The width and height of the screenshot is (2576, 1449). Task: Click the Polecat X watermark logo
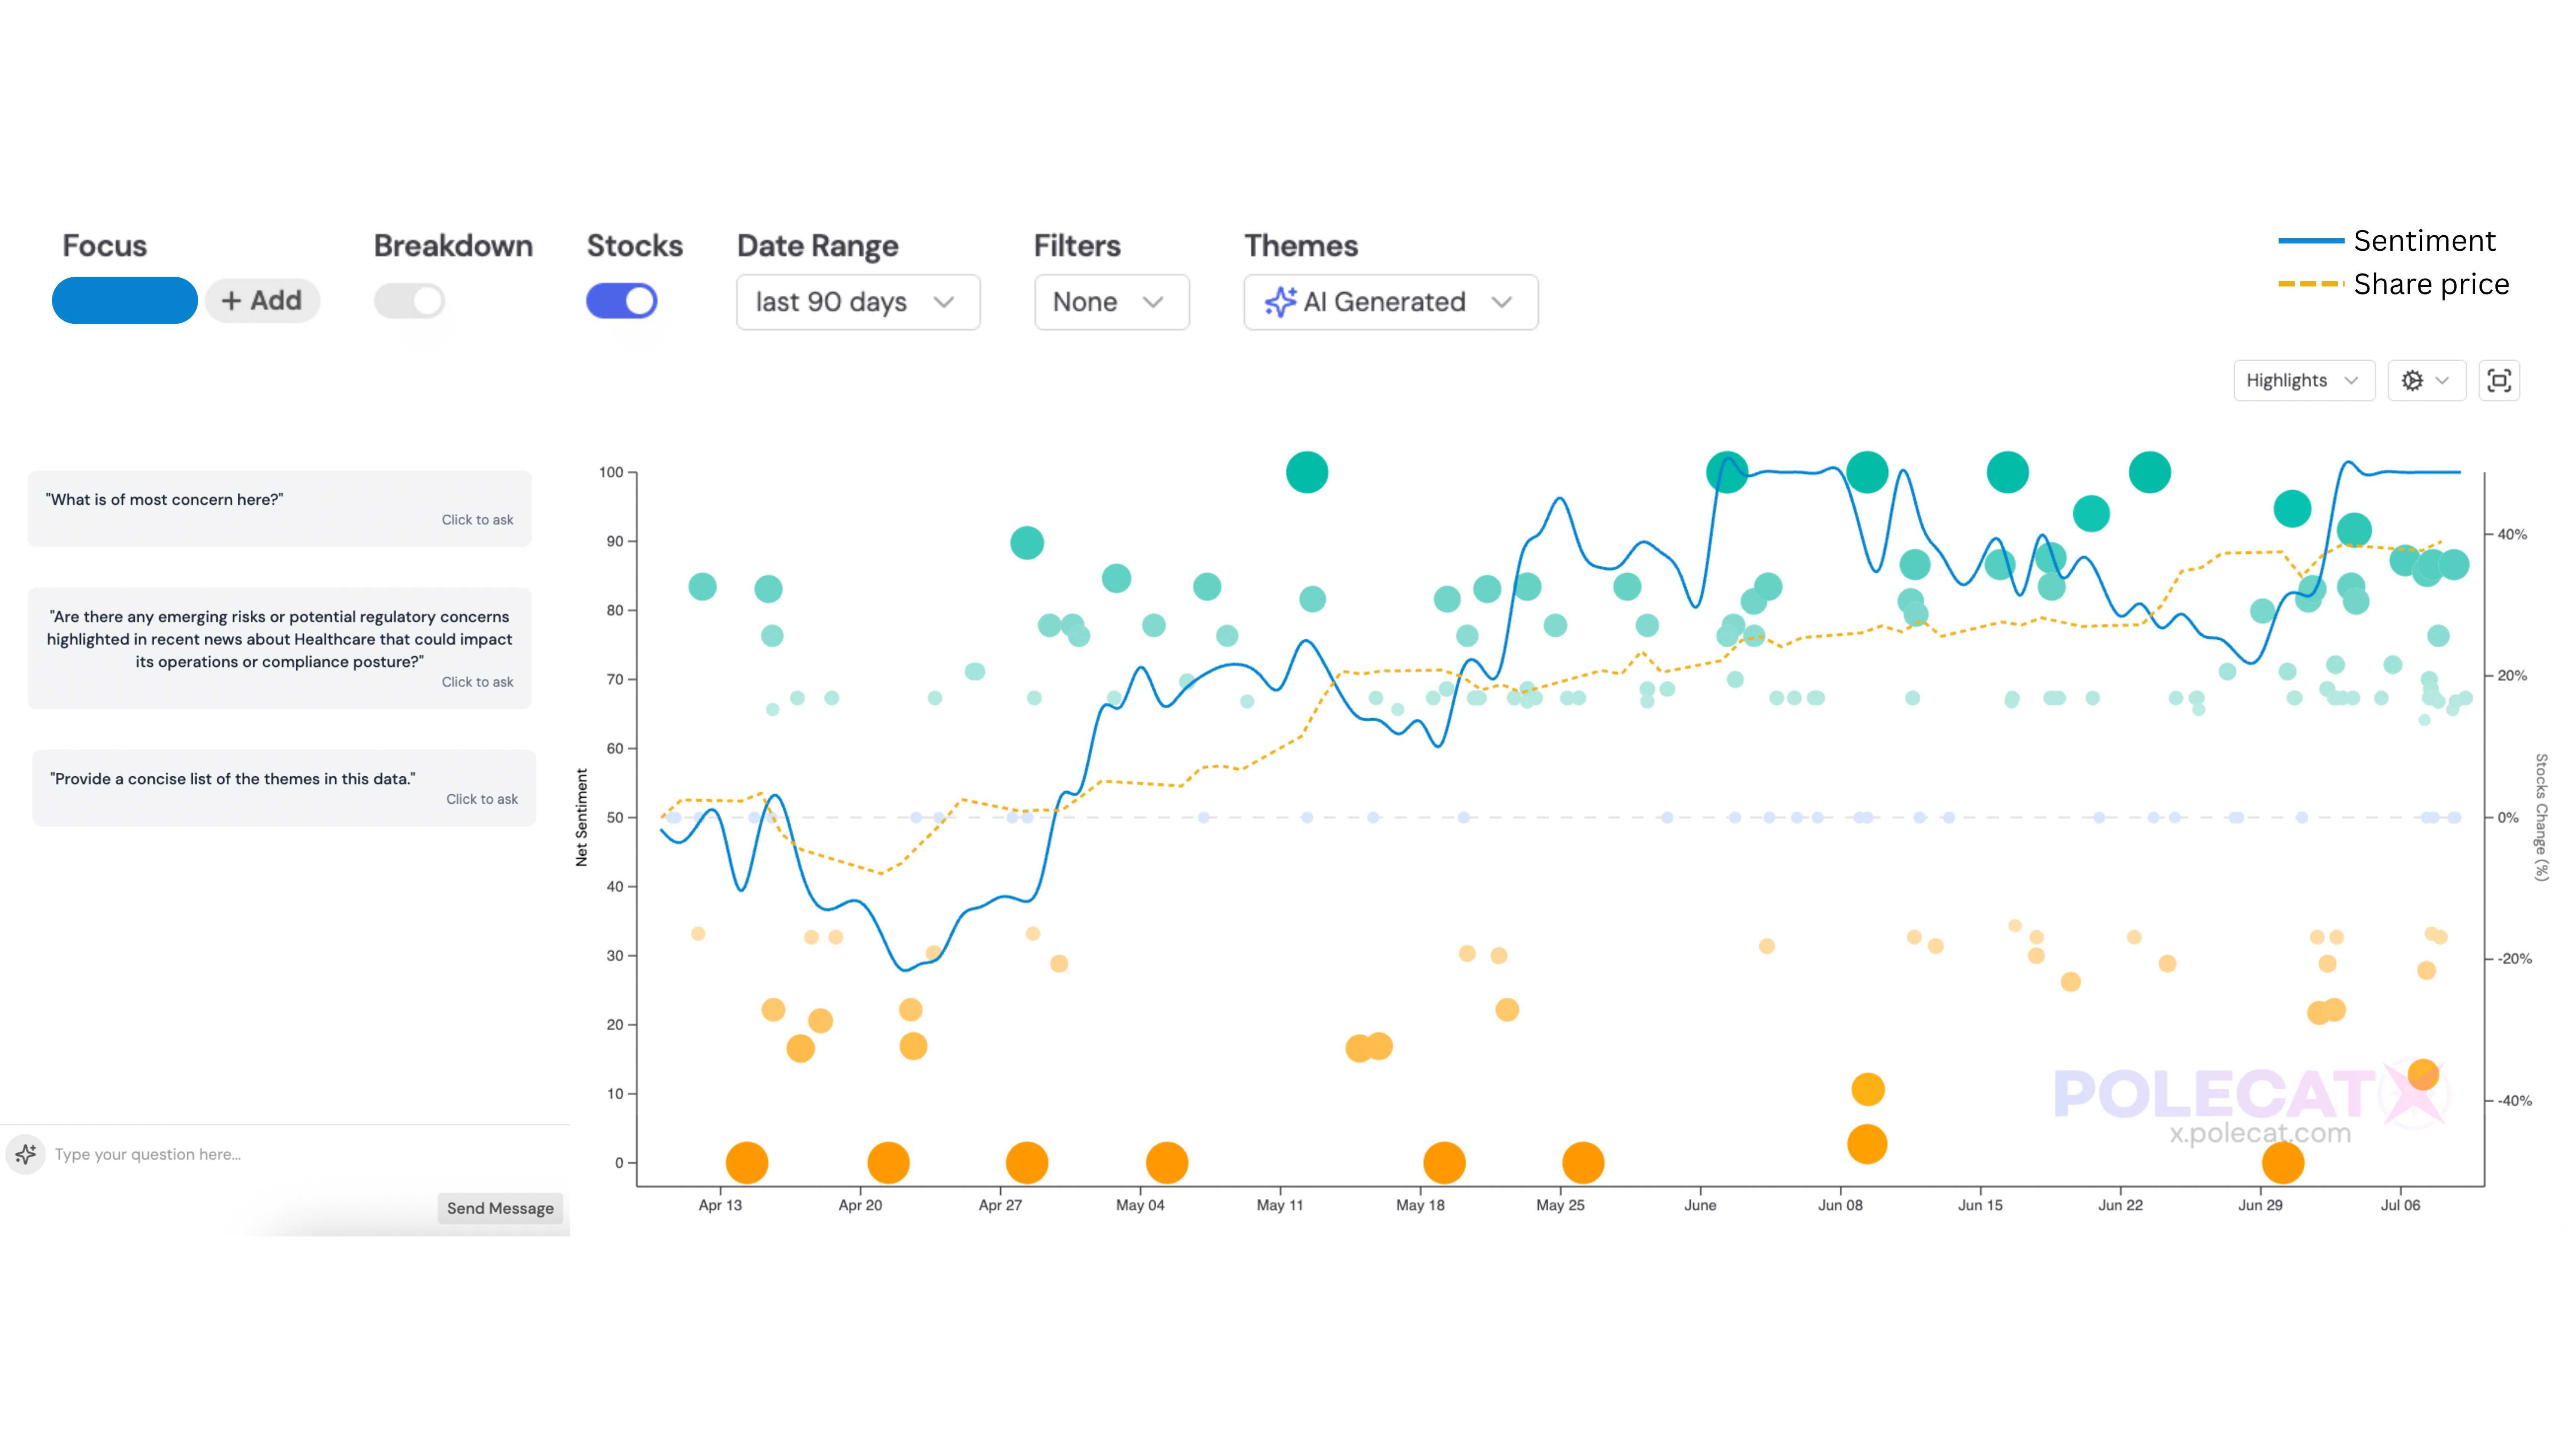2250,1100
